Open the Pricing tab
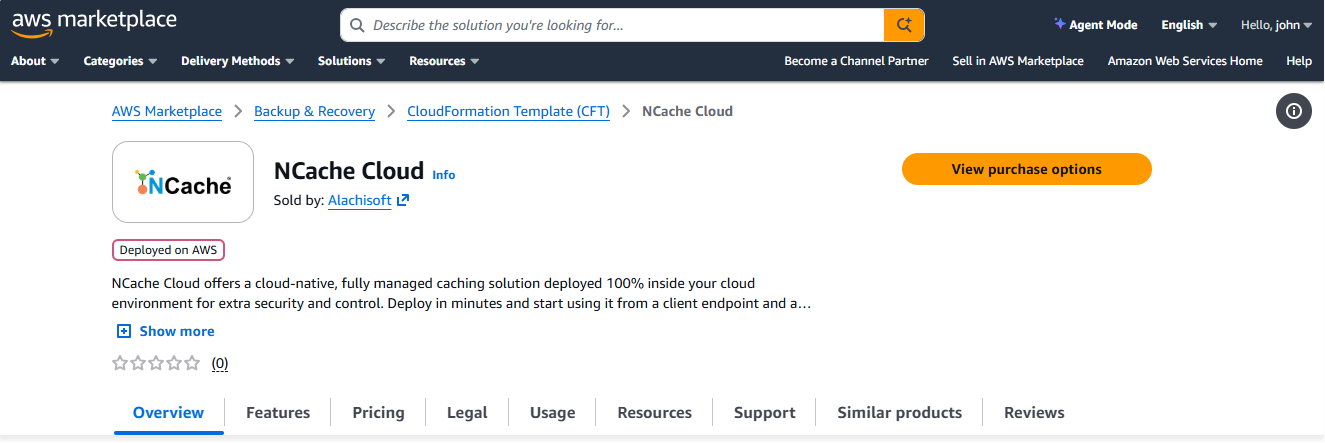This screenshot has width=1325, height=443. pos(379,412)
